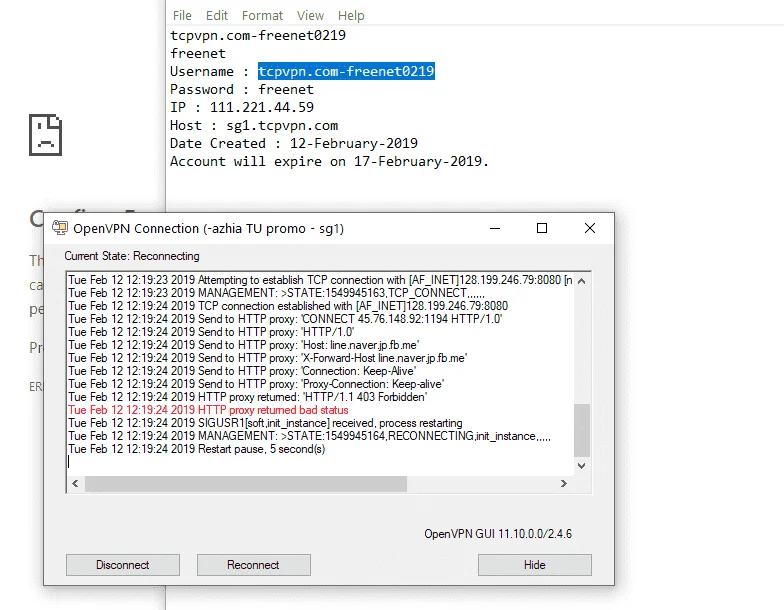Click the log scroll right arrow
Screen dimensions: 784x610
coord(564,484)
